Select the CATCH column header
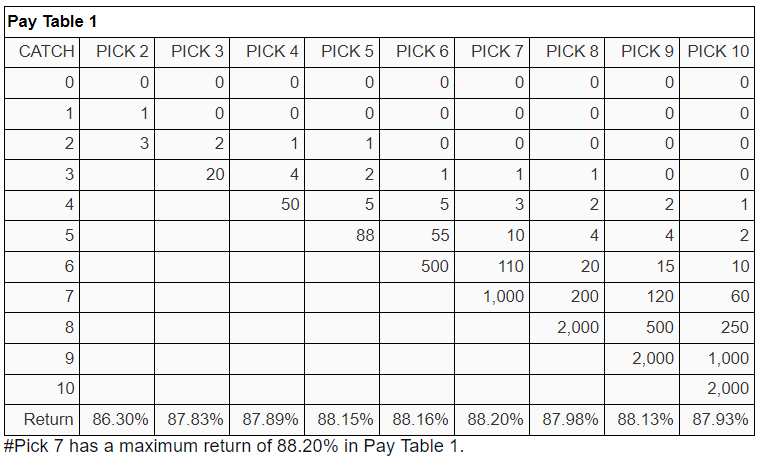 42,52
